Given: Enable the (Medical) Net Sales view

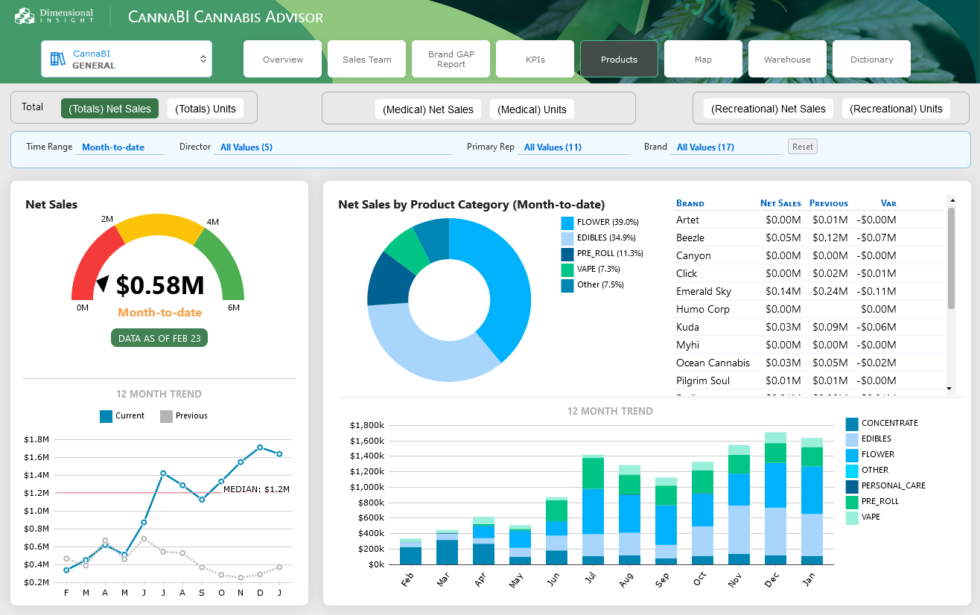Looking at the screenshot, I should coord(428,108).
